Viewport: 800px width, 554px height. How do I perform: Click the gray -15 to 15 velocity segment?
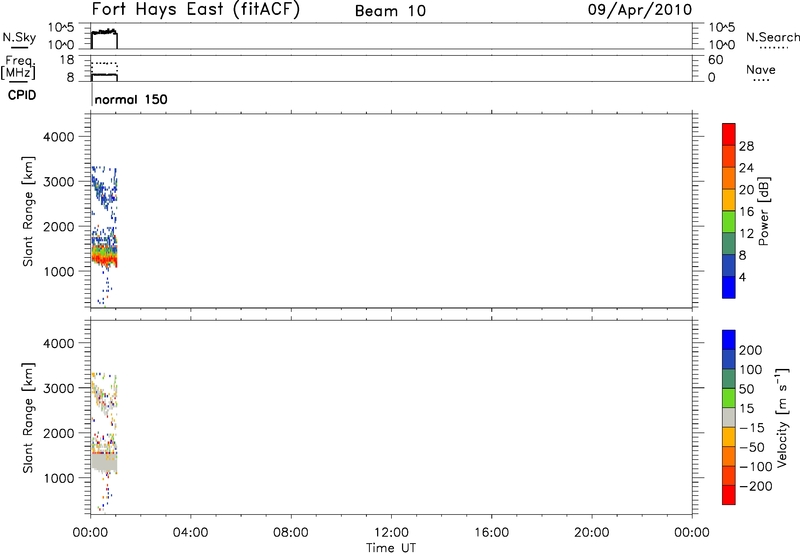click(729, 417)
